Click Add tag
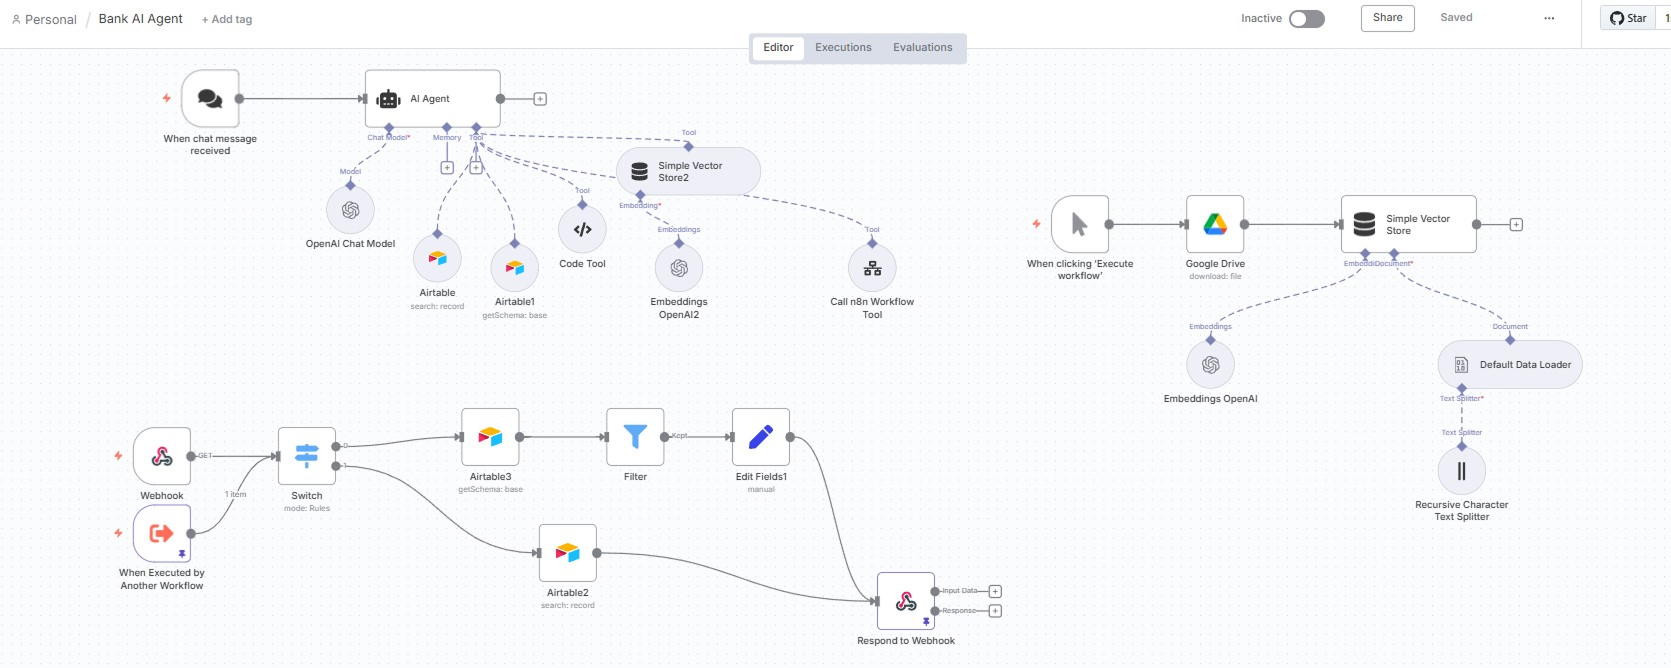This screenshot has height=668, width=1671. pos(227,19)
